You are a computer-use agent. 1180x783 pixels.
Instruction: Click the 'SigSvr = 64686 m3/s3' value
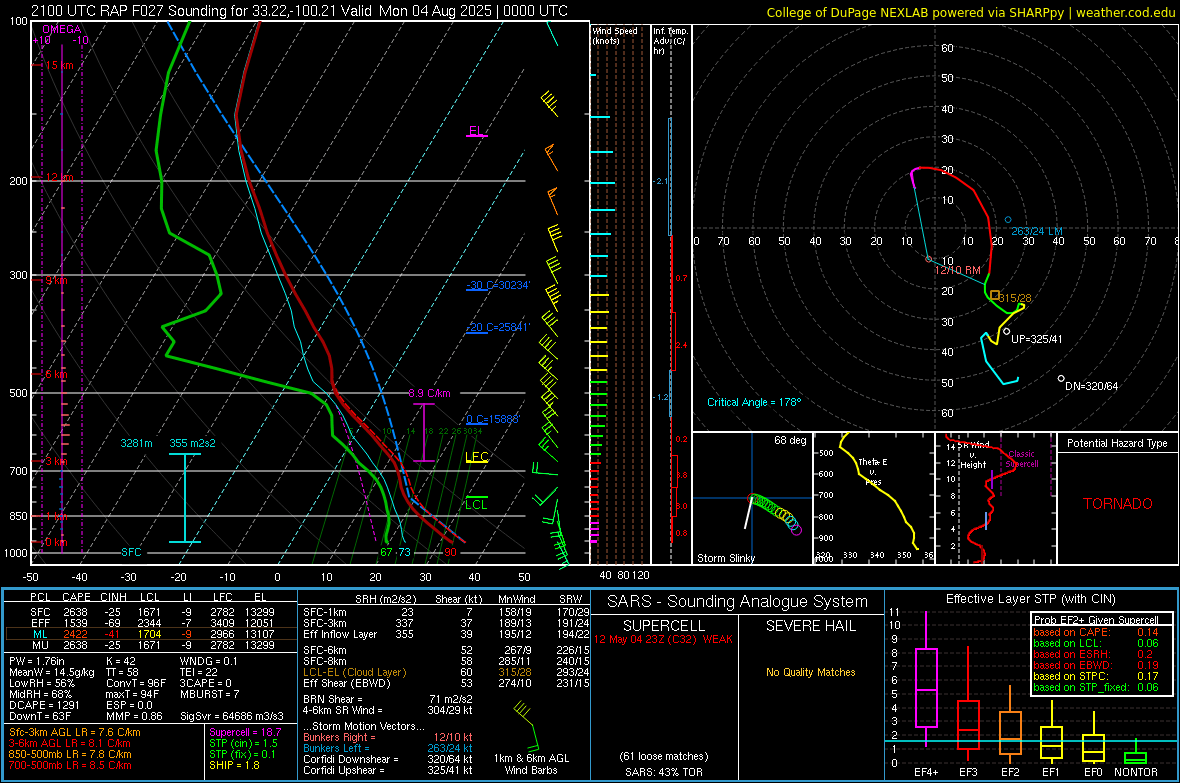(x=232, y=716)
